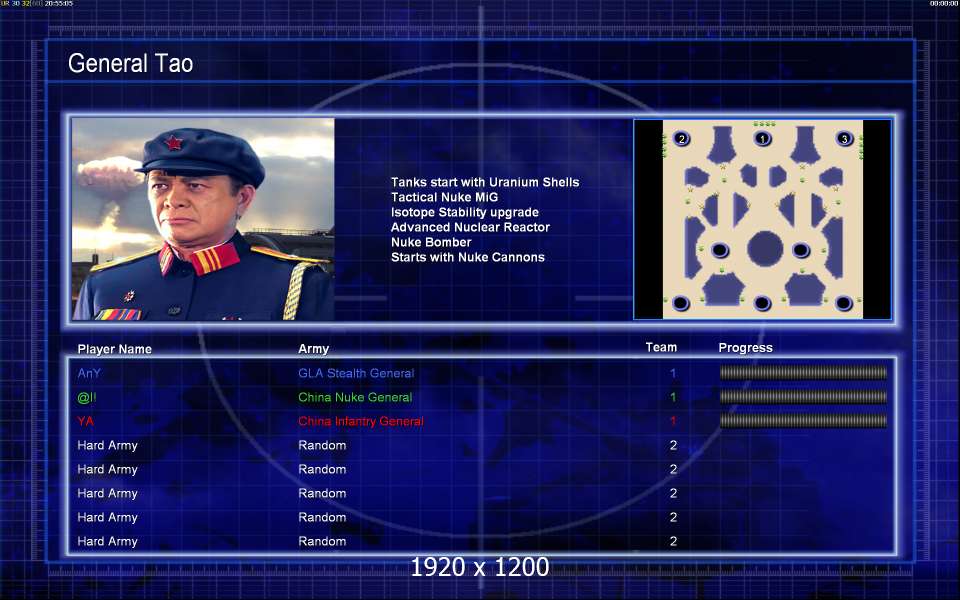The height and width of the screenshot is (600, 960).
Task: Click start position marker 3 on map
Action: [x=844, y=139]
